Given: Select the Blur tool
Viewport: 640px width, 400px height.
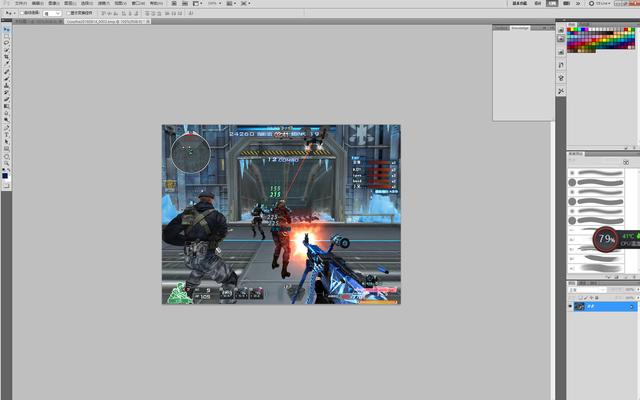Looking at the screenshot, I should pos(7,113).
